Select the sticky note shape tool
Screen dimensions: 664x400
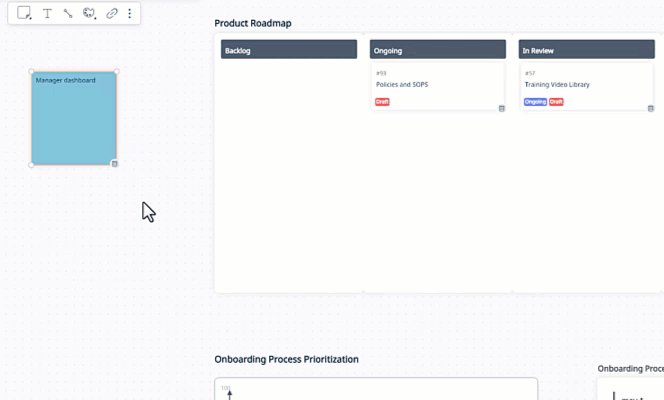[25, 14]
